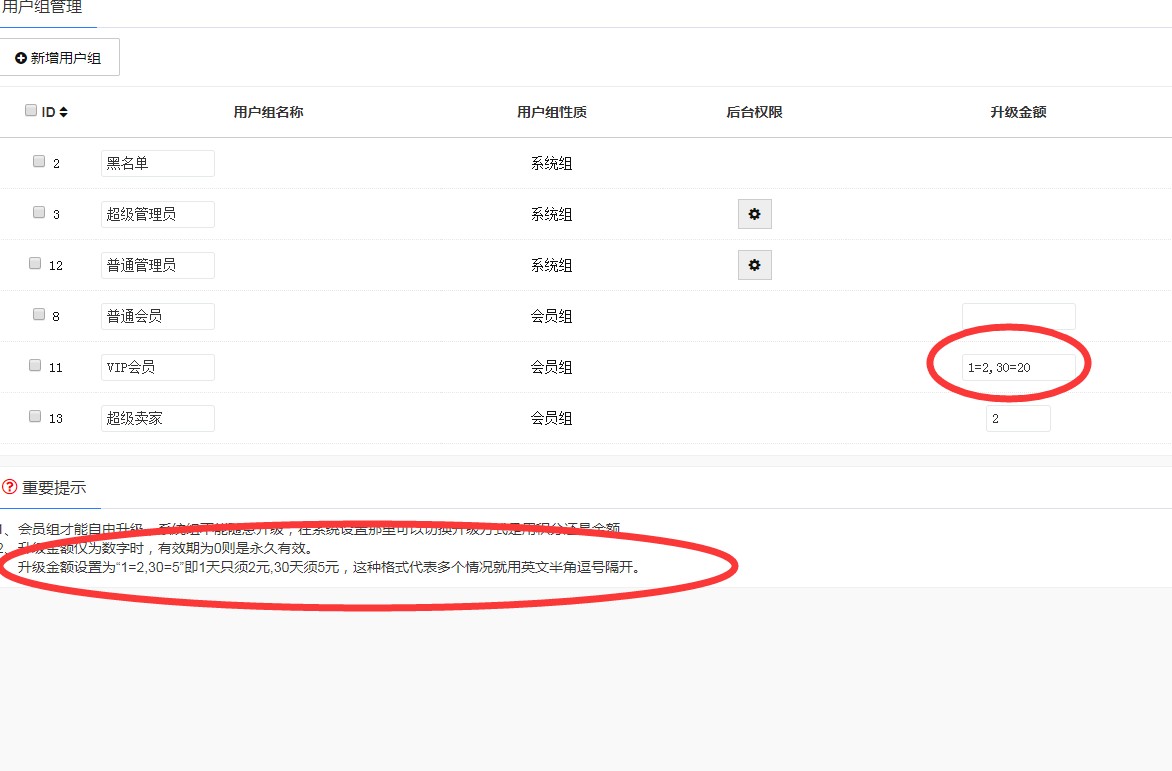Click the 用户组名称 column header

click(268, 113)
